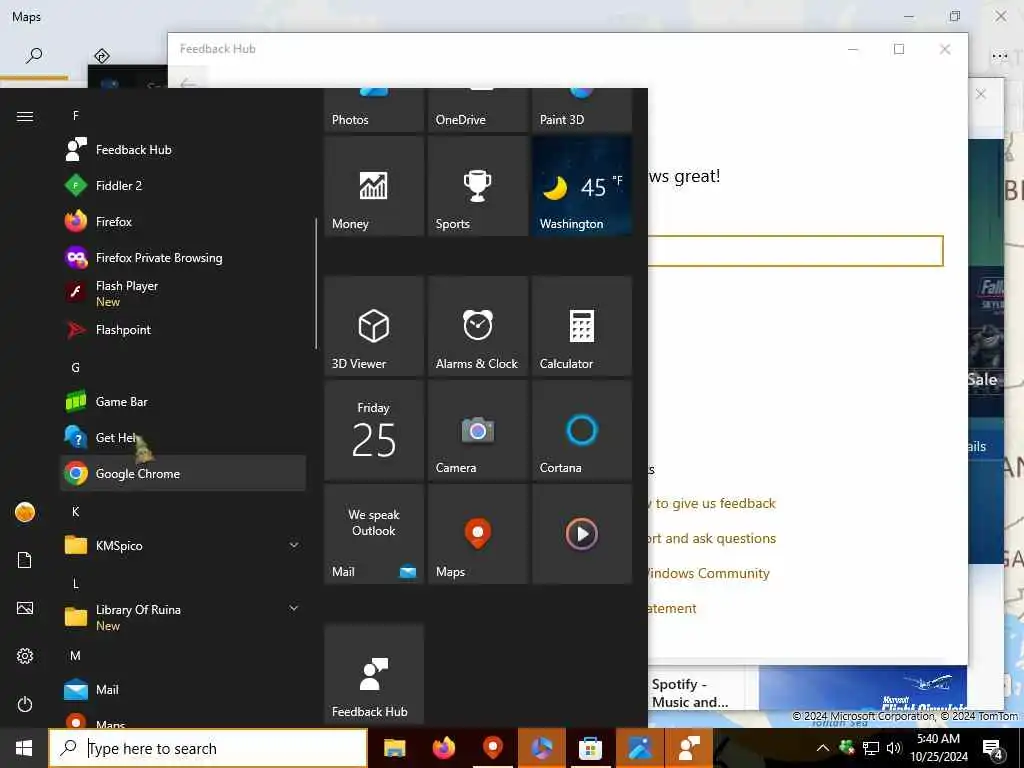
Task: Switch to Photos app on the taskbar
Action: (x=640, y=748)
